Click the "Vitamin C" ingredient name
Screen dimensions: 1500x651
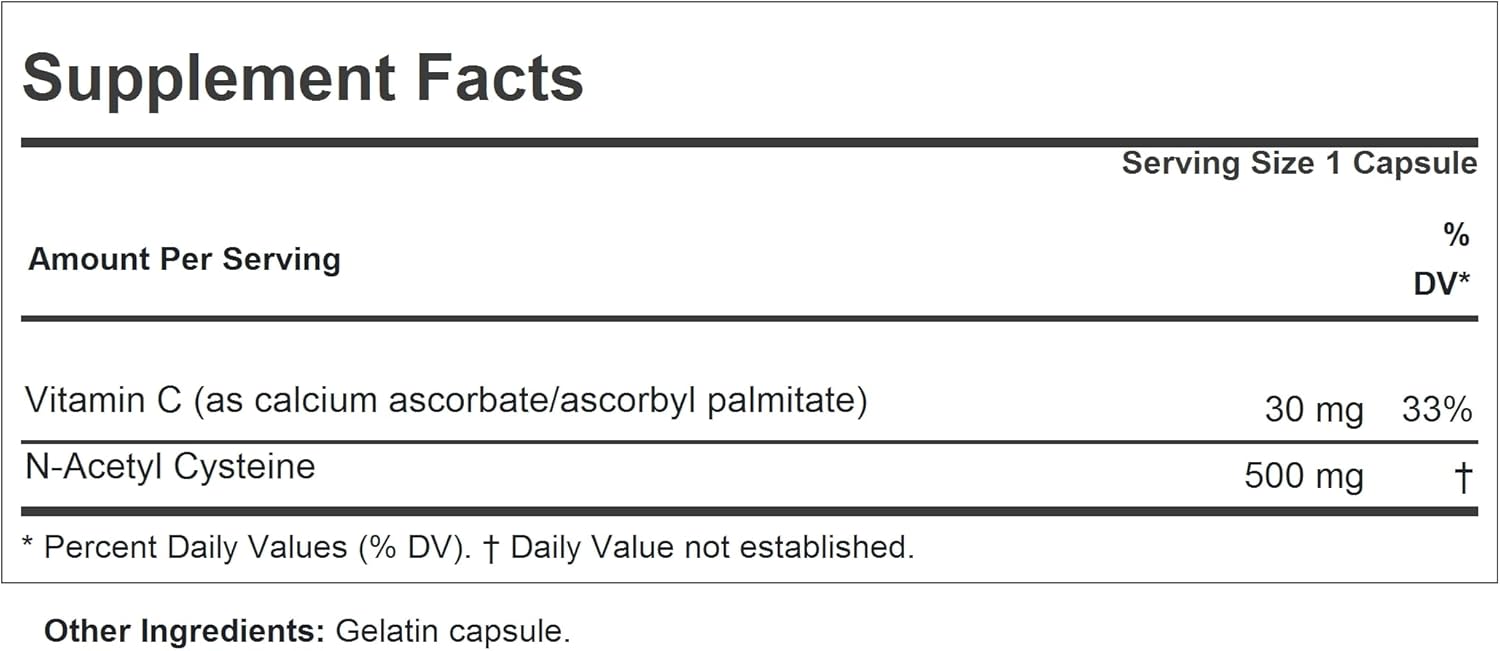103,401
